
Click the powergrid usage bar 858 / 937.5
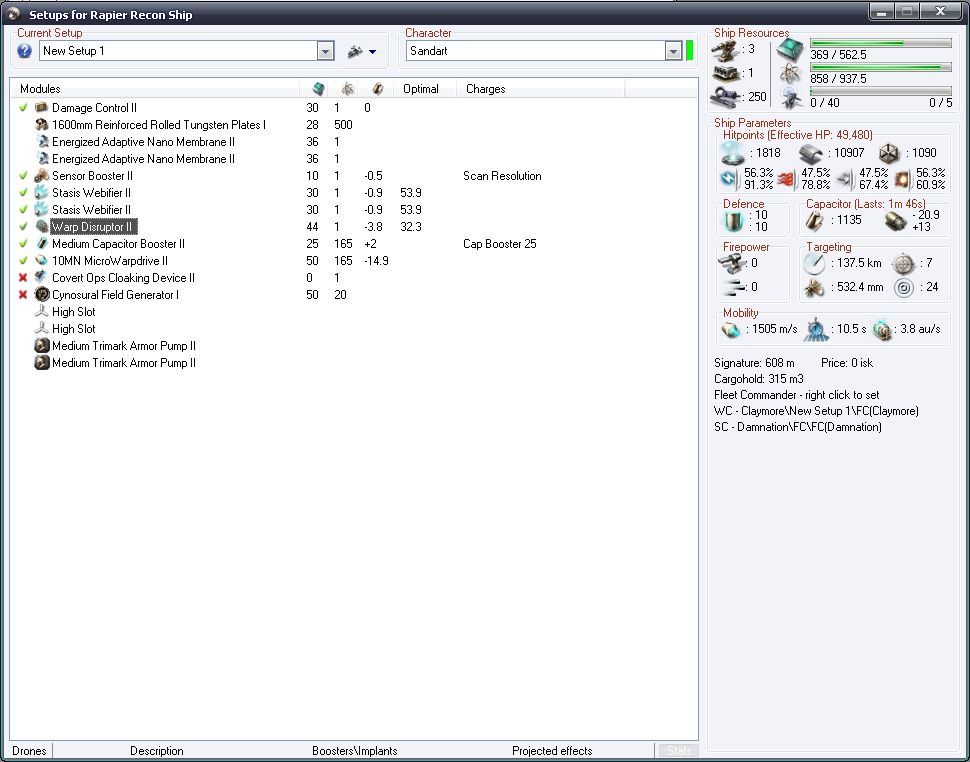coord(880,67)
